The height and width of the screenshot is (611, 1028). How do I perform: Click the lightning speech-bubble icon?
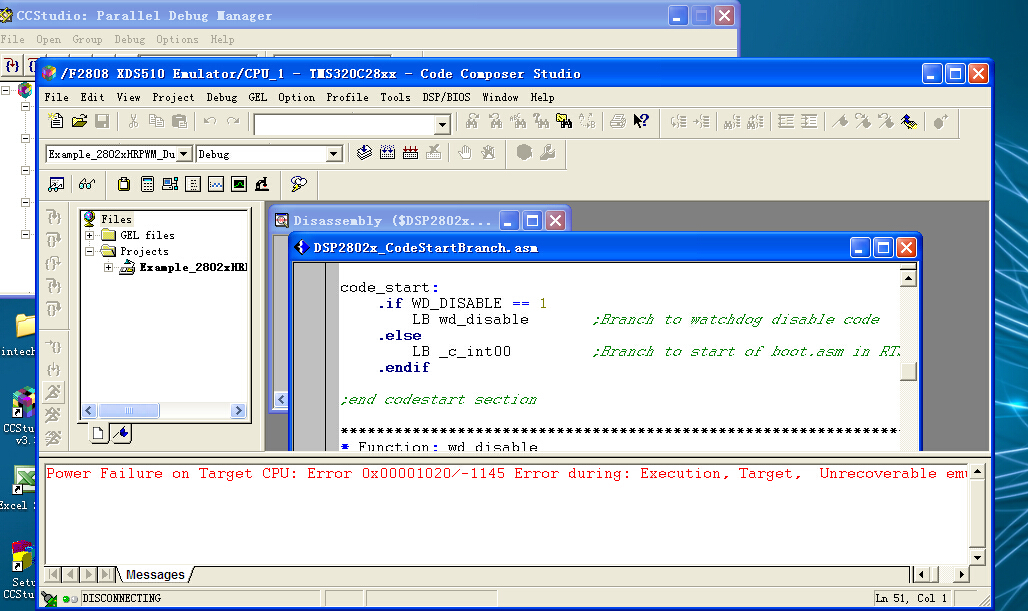[x=298, y=184]
